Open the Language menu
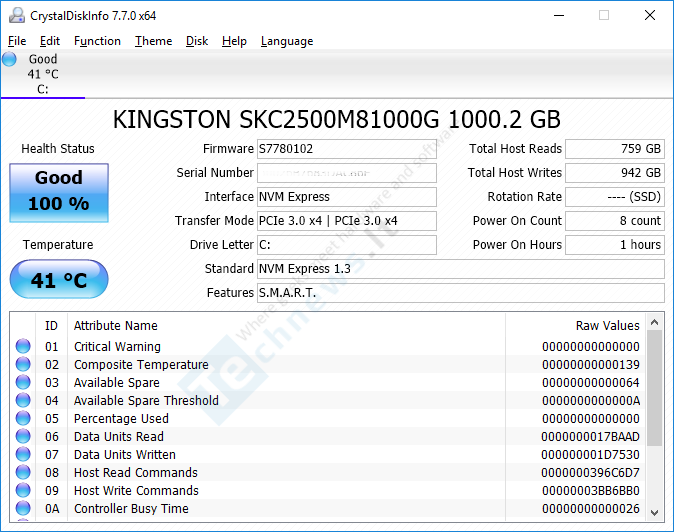The height and width of the screenshot is (532, 674). [287, 41]
